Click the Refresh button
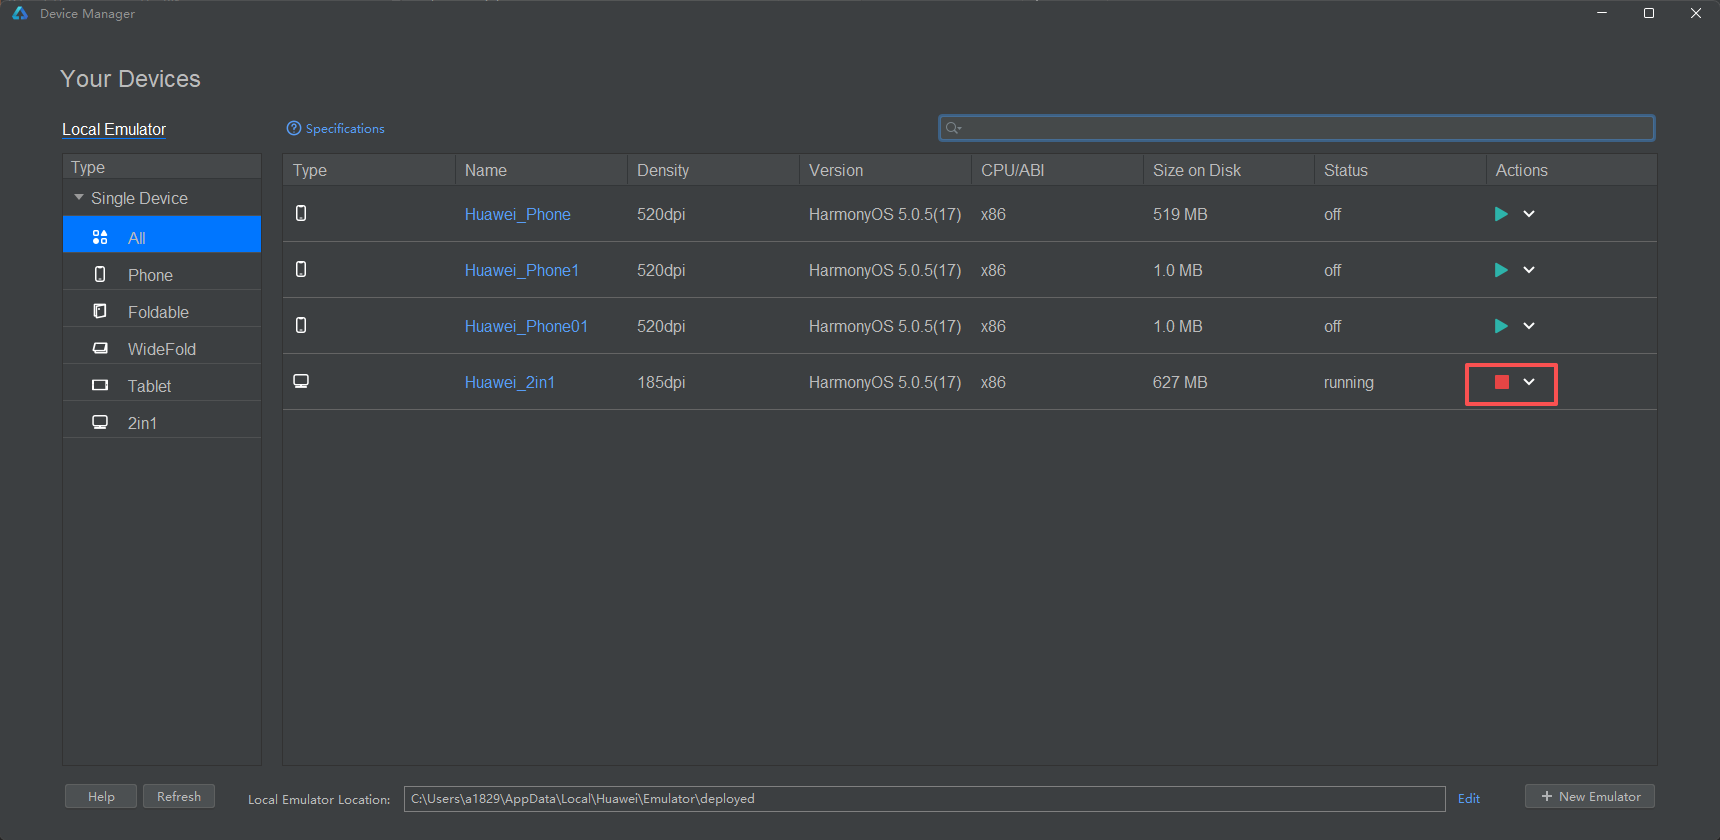This screenshot has width=1720, height=840. 179,796
